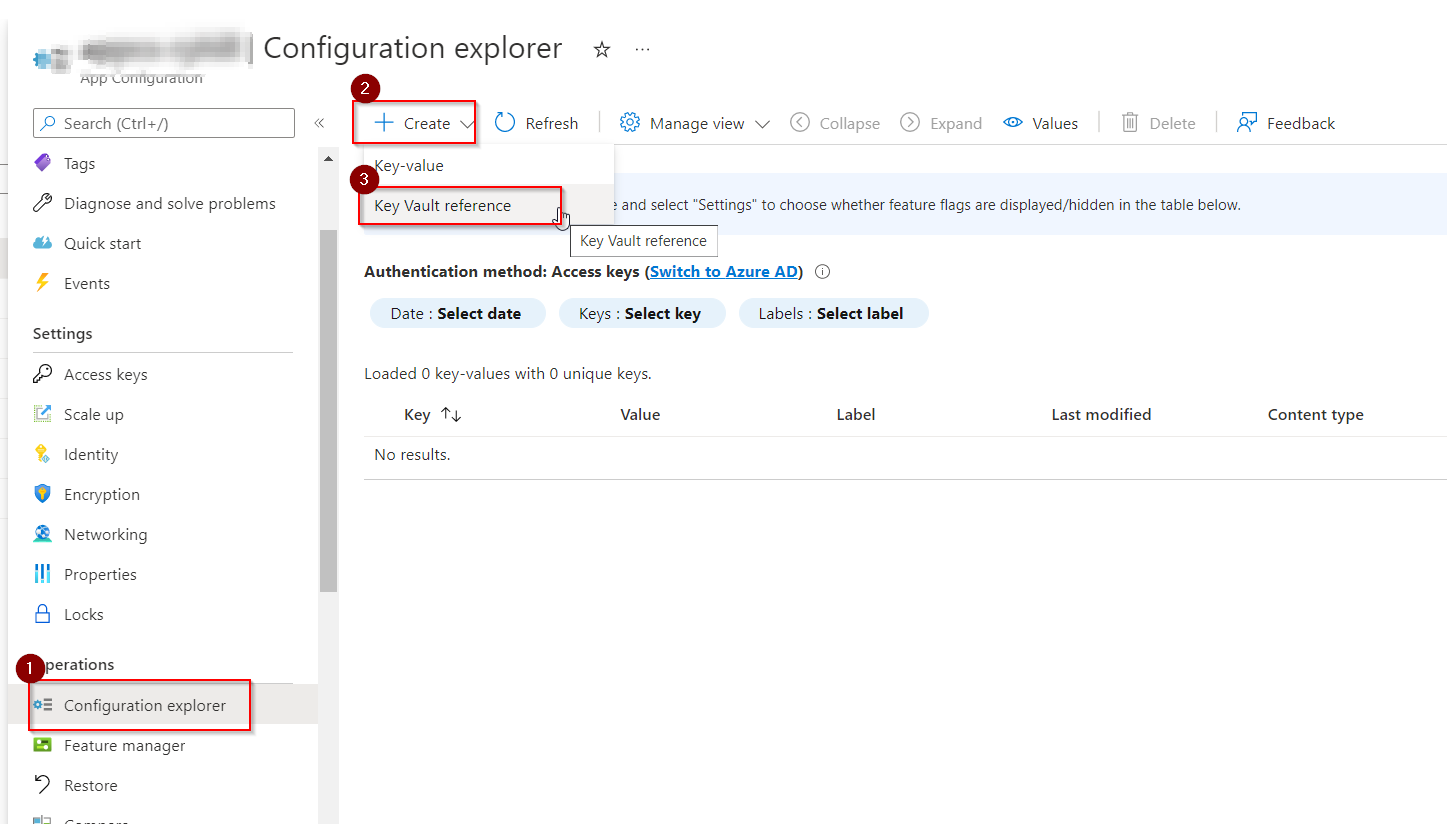Click the Manage view gear icon

pyautogui.click(x=630, y=122)
